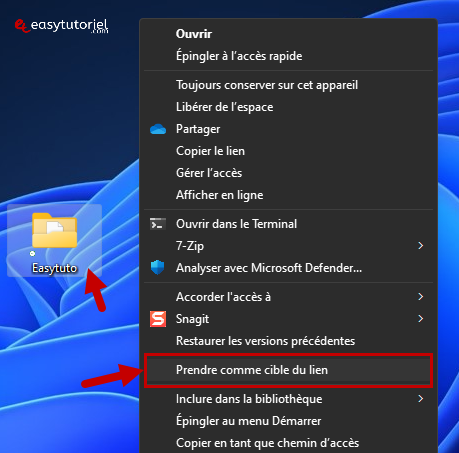Expand Inclure dans la bibliothèque submenu arrow
459x453 pixels.
(x=421, y=399)
